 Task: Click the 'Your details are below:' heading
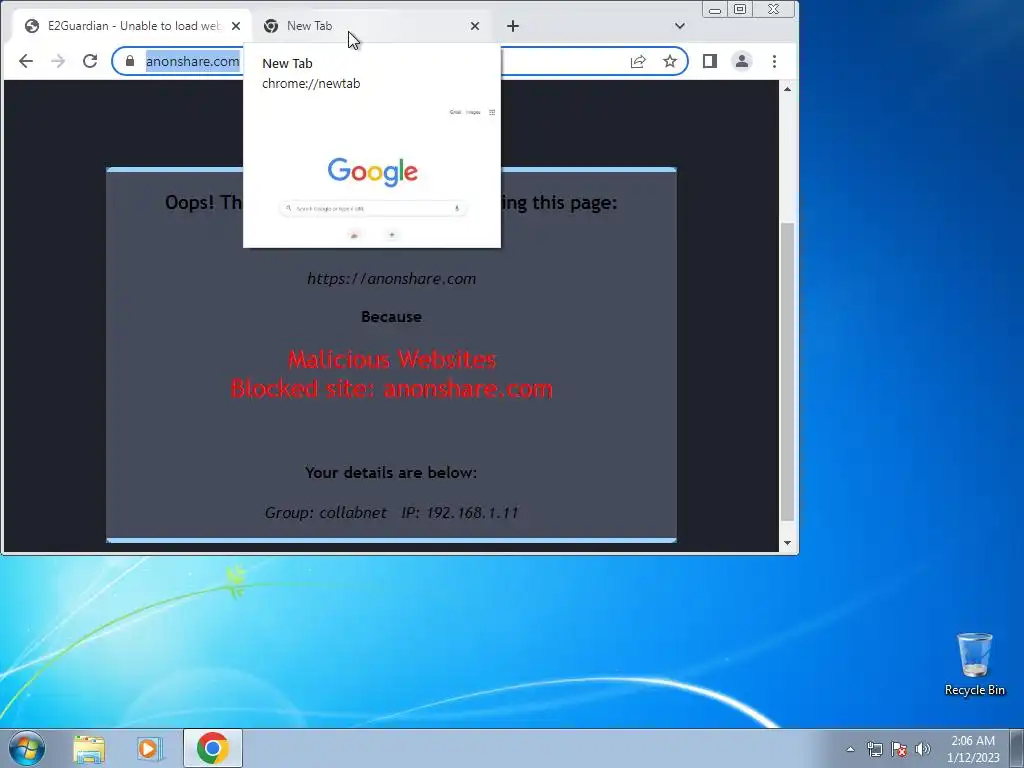pyautogui.click(x=391, y=473)
